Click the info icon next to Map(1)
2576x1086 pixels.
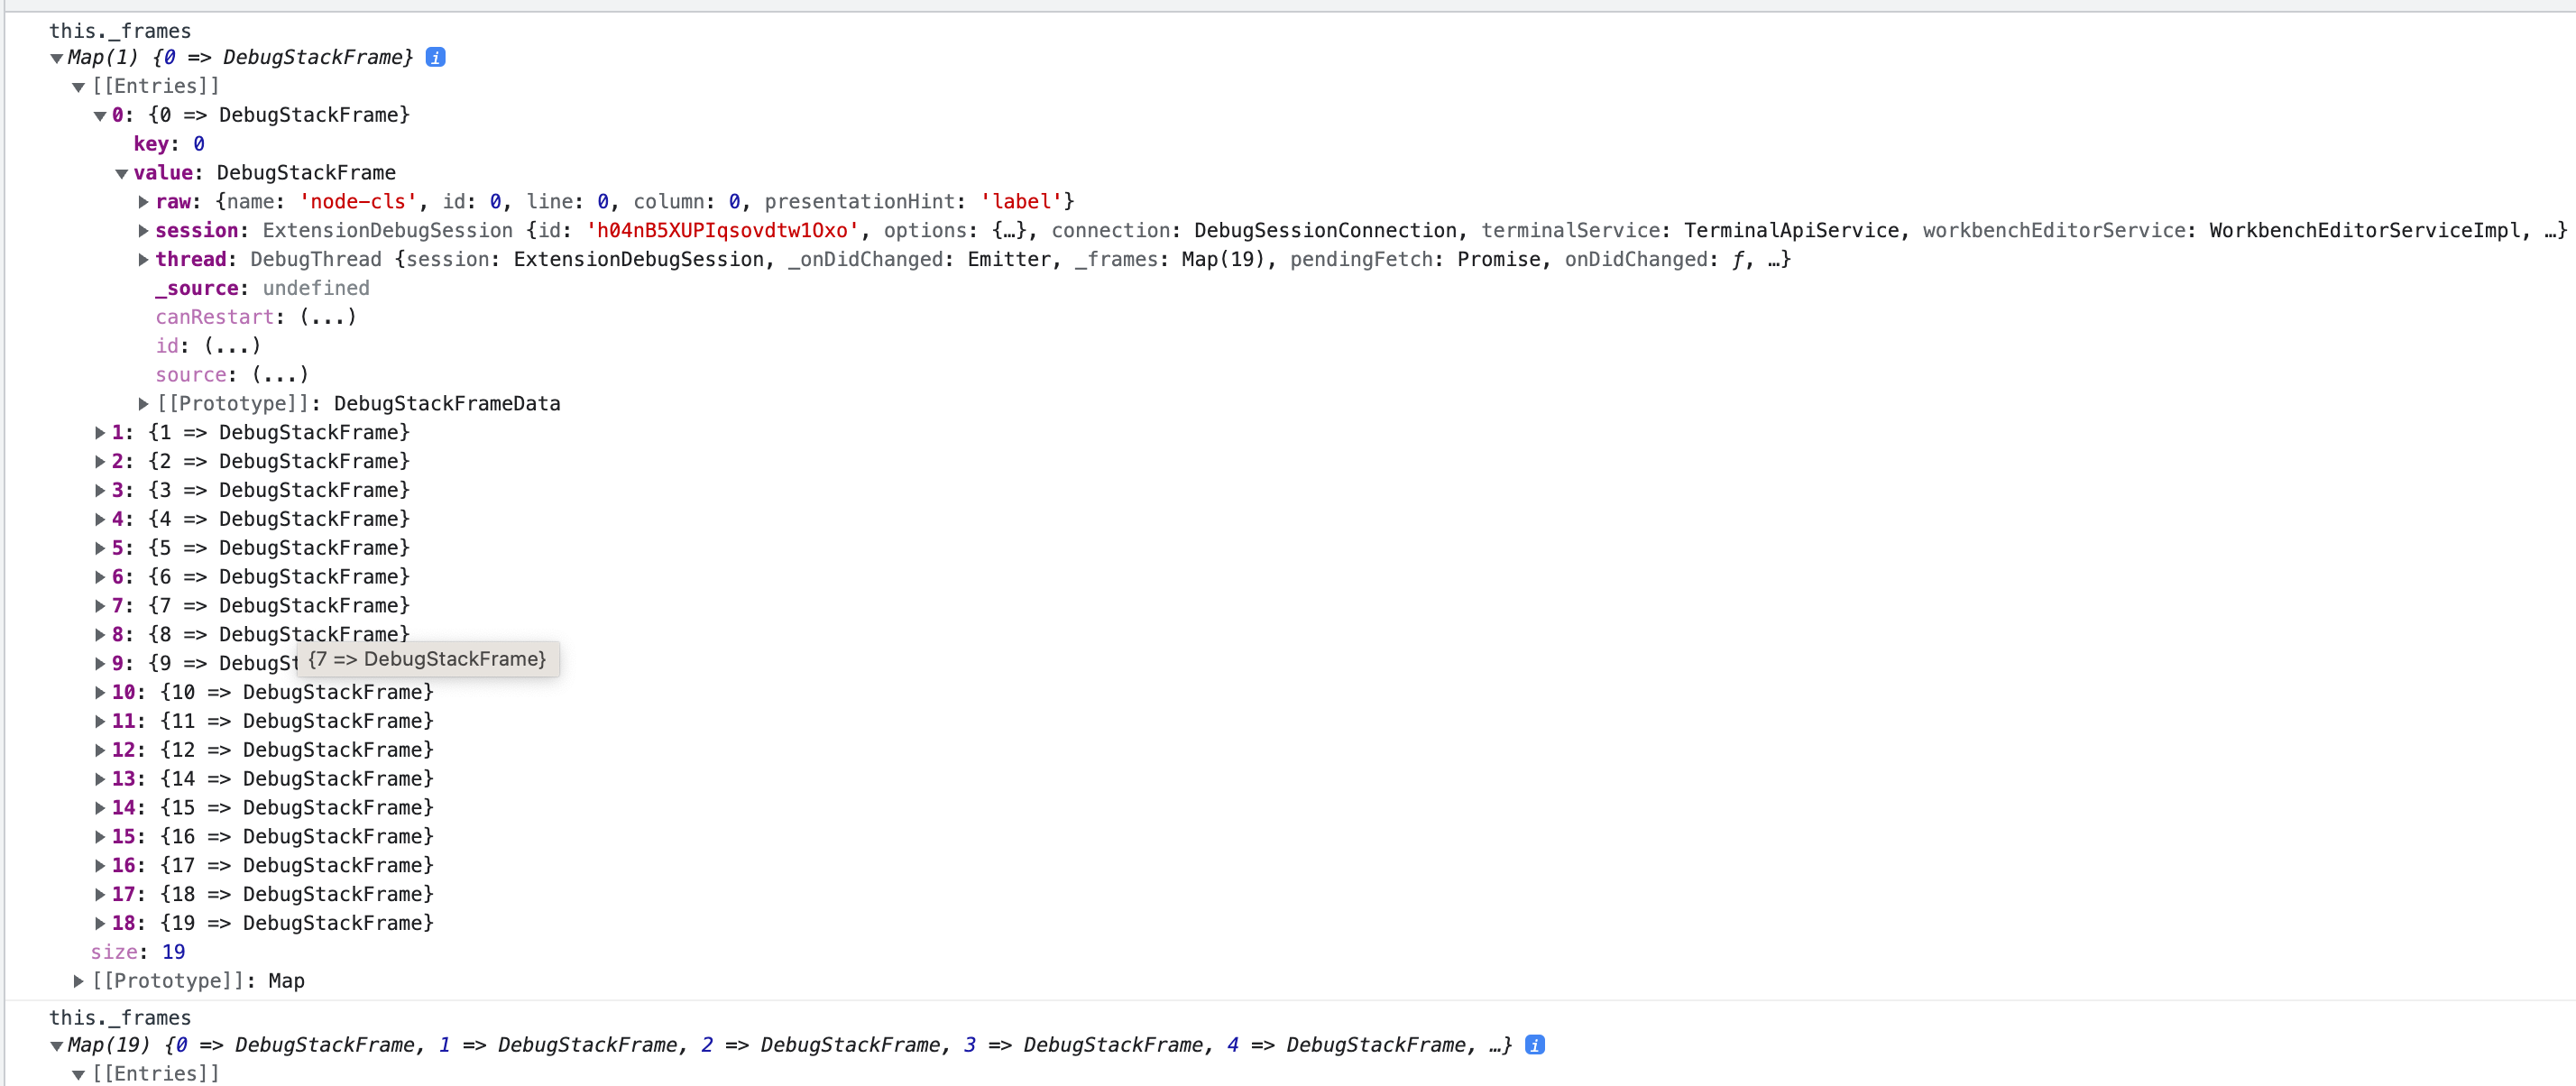tap(435, 57)
